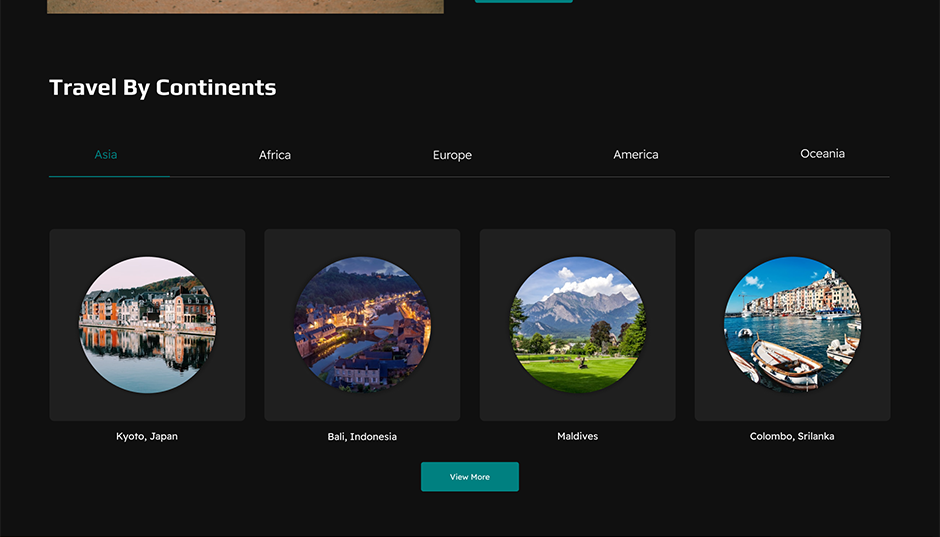Switch to the Africa tab

pyautogui.click(x=275, y=155)
